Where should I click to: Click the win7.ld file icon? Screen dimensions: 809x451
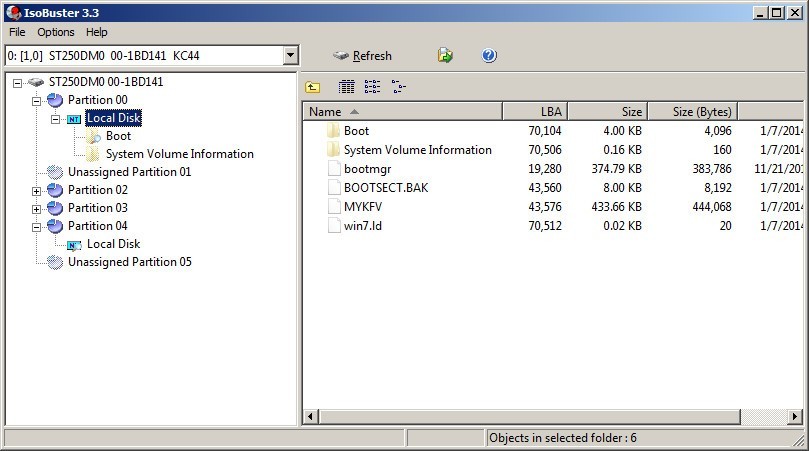tap(334, 226)
